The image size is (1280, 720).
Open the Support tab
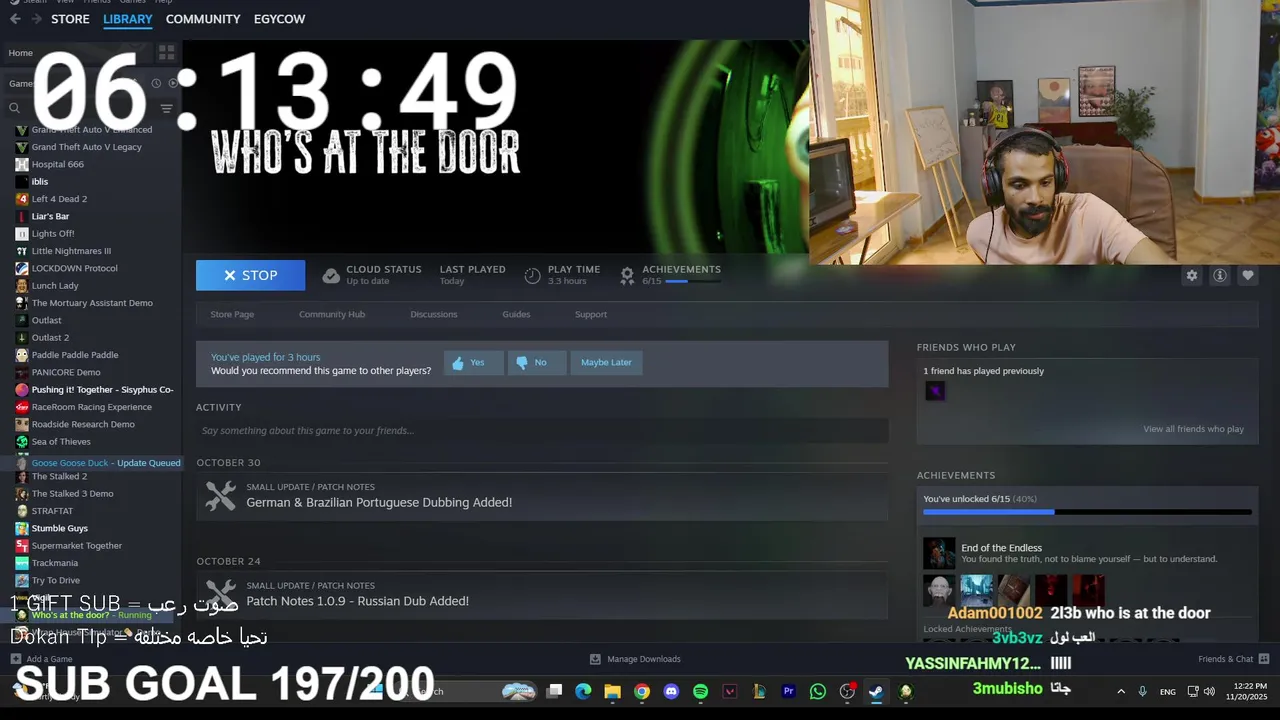pyautogui.click(x=591, y=314)
